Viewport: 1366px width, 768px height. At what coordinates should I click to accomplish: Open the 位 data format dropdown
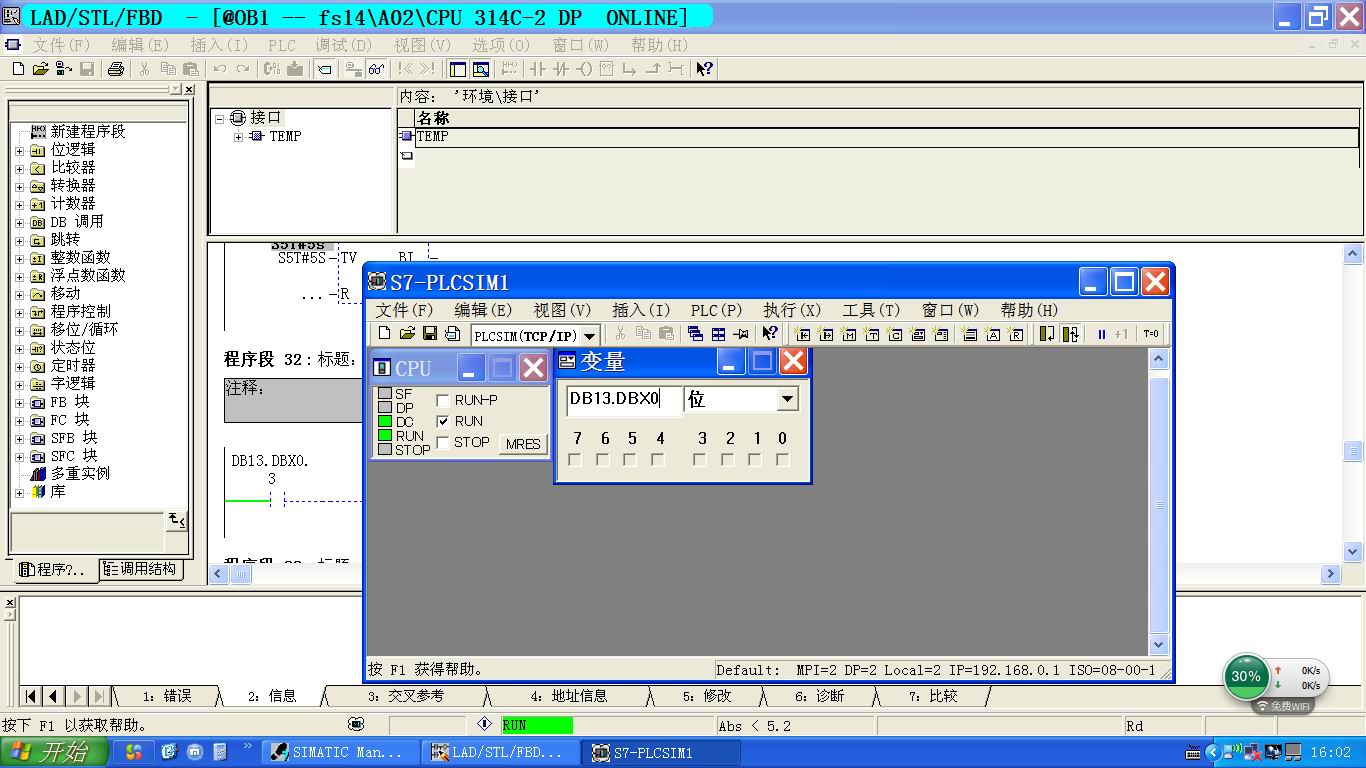click(788, 400)
